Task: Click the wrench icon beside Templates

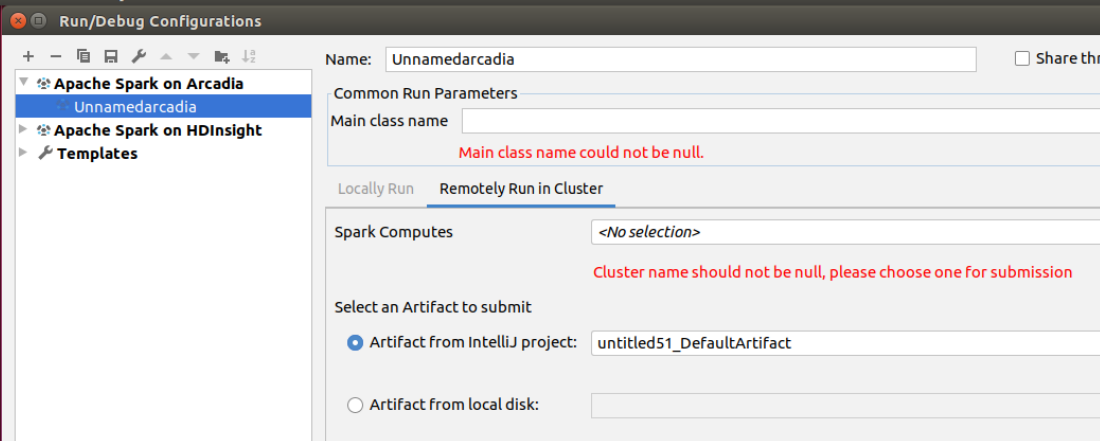Action: [45, 153]
